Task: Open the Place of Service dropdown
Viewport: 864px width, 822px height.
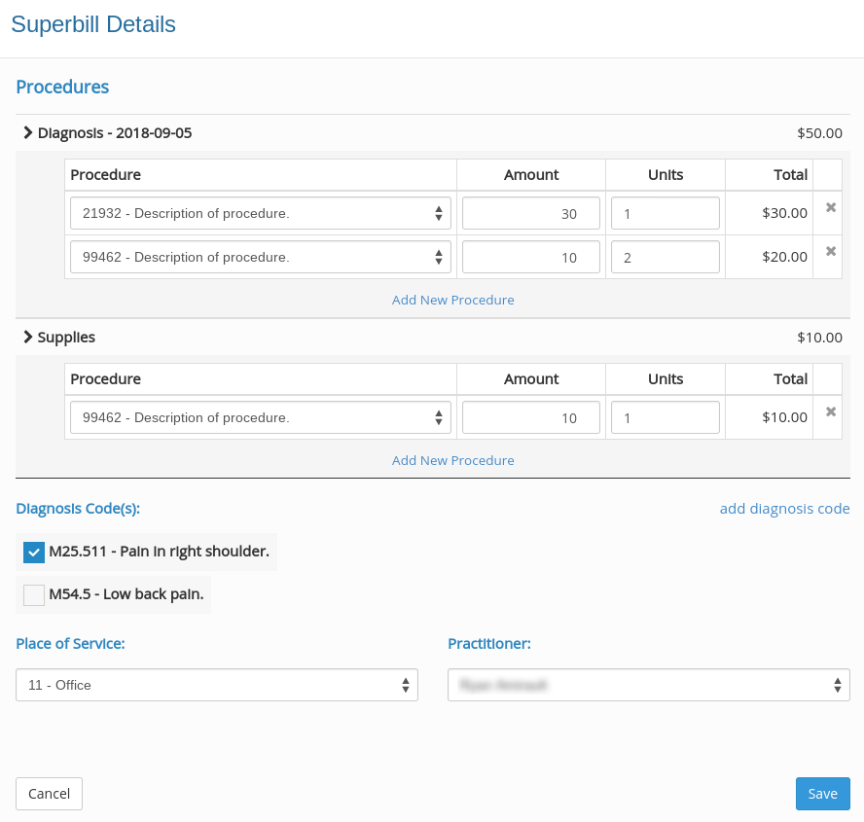Action: click(x=216, y=685)
